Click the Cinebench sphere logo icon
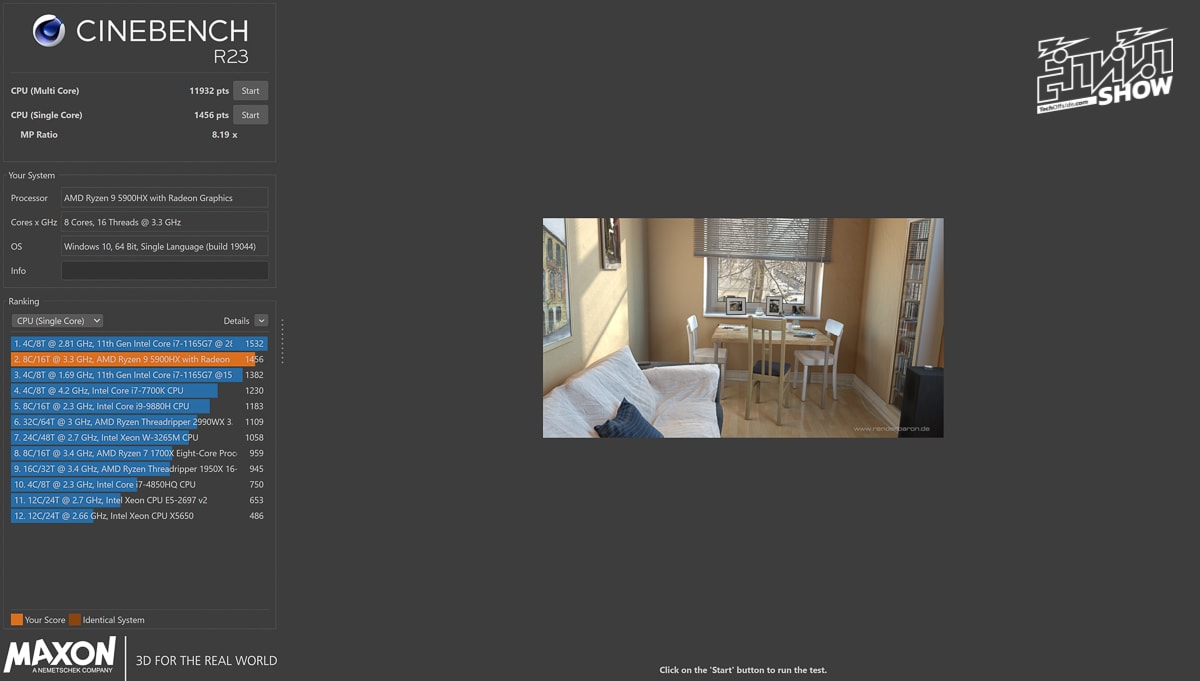The image size is (1200, 681). pos(49,31)
